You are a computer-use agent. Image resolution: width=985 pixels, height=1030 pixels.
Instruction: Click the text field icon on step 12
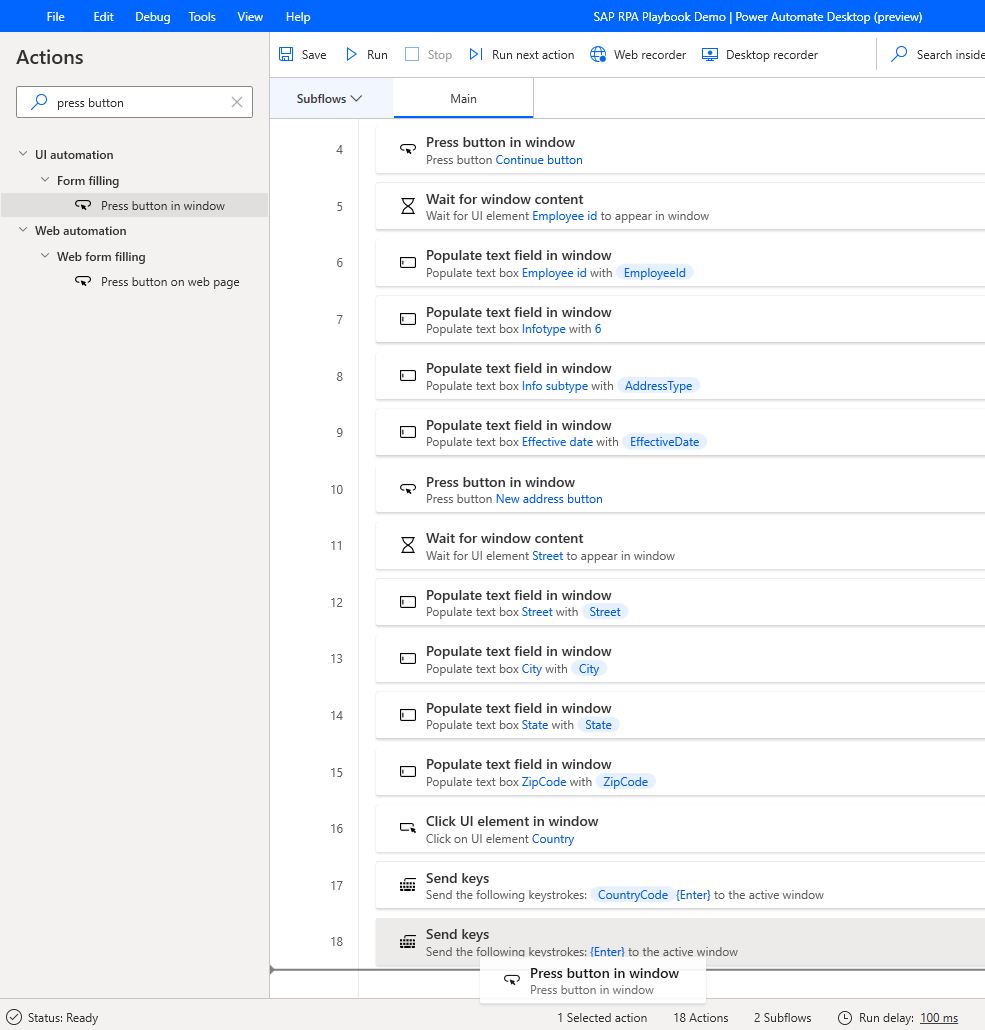(x=408, y=602)
